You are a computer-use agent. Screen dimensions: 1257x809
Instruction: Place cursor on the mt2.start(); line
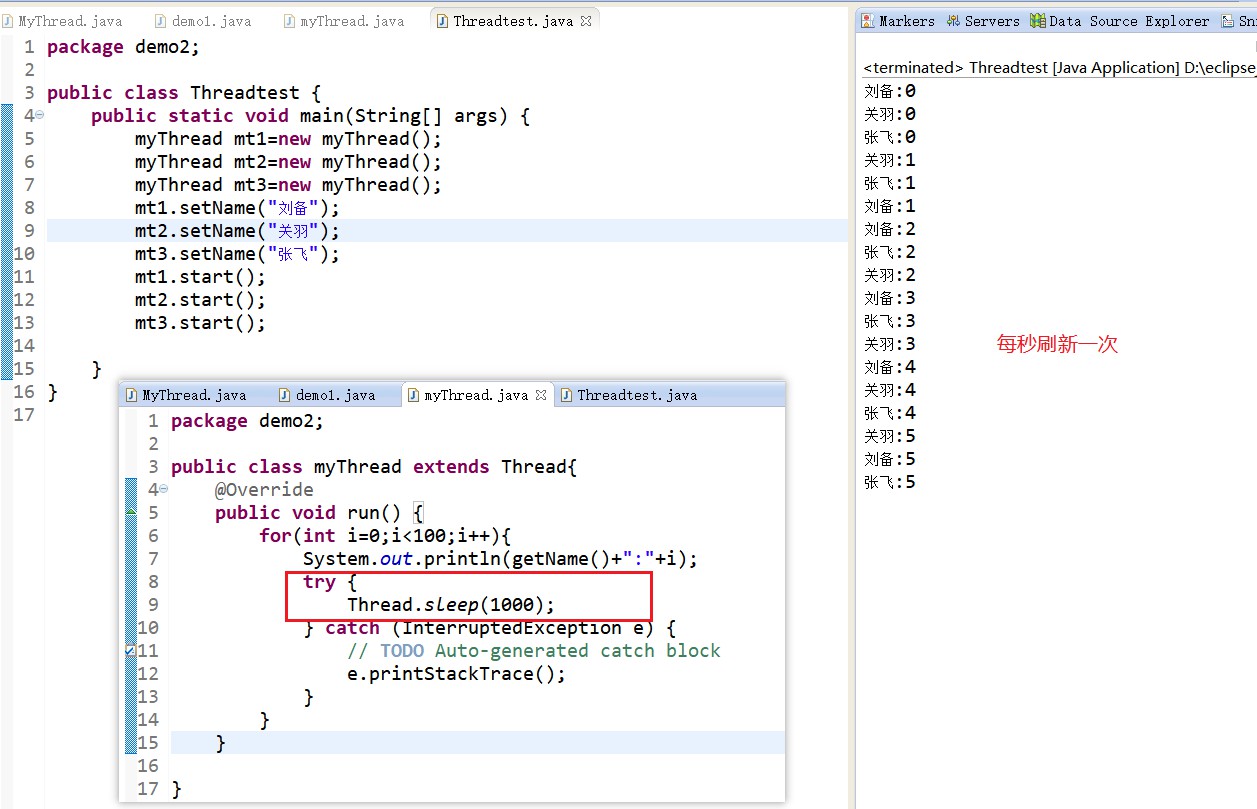[x=201, y=300]
